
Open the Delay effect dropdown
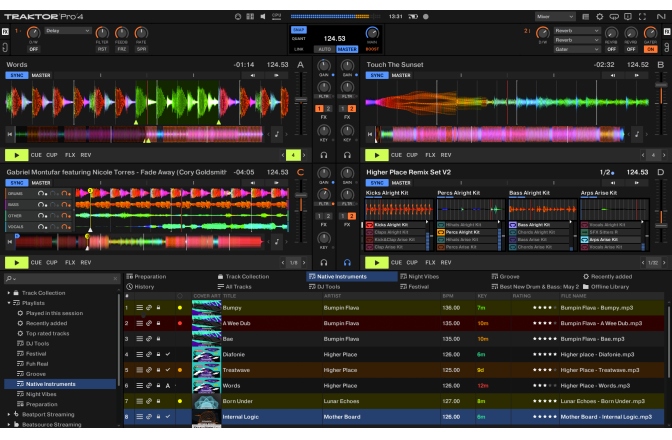pyautogui.click(x=68, y=31)
